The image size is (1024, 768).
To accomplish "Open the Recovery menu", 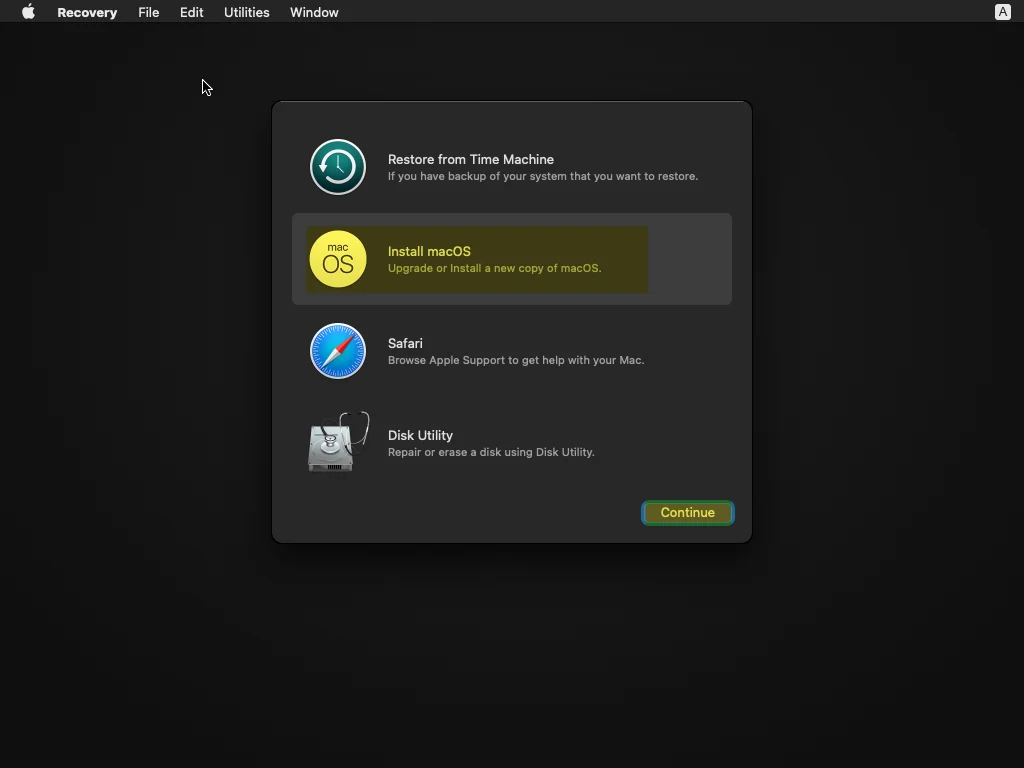I will pyautogui.click(x=87, y=12).
